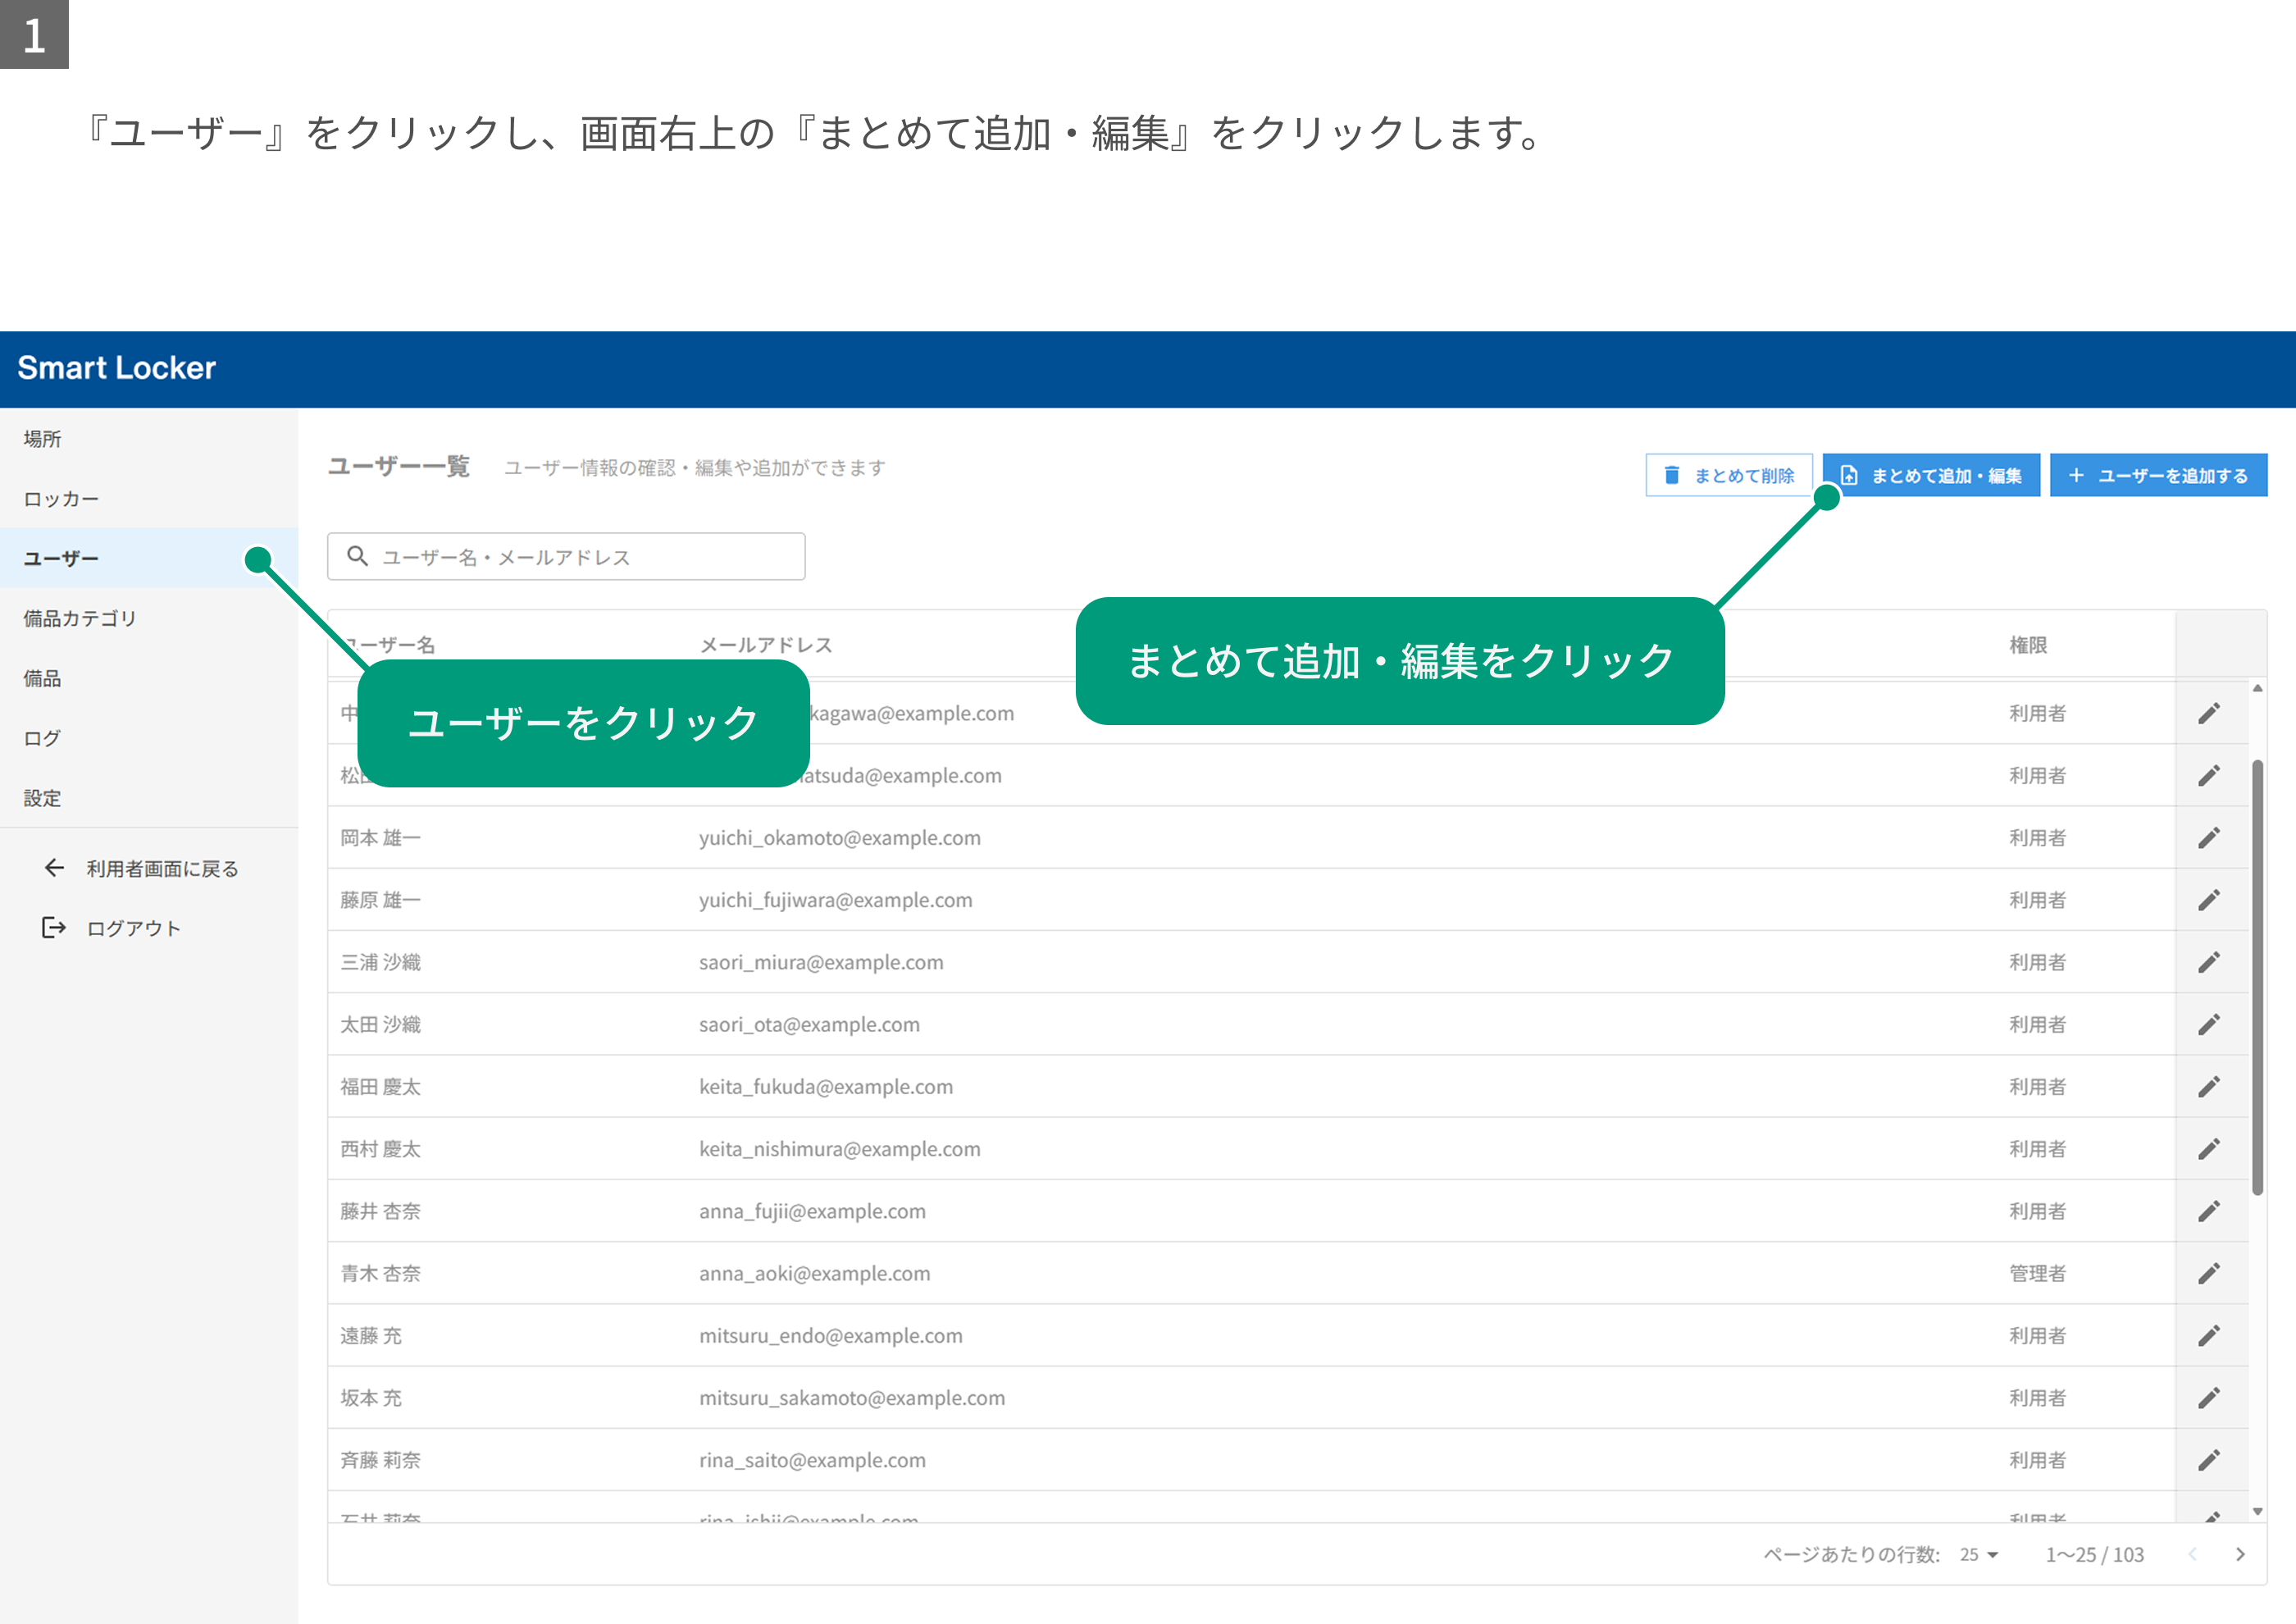Click the pencil icon for 斉藤 莉奈
2296x1624 pixels.
coord(2209,1460)
